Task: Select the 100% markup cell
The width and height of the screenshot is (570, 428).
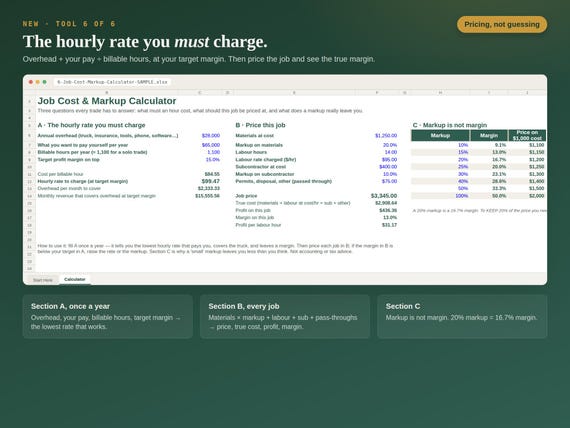Action: (462, 196)
